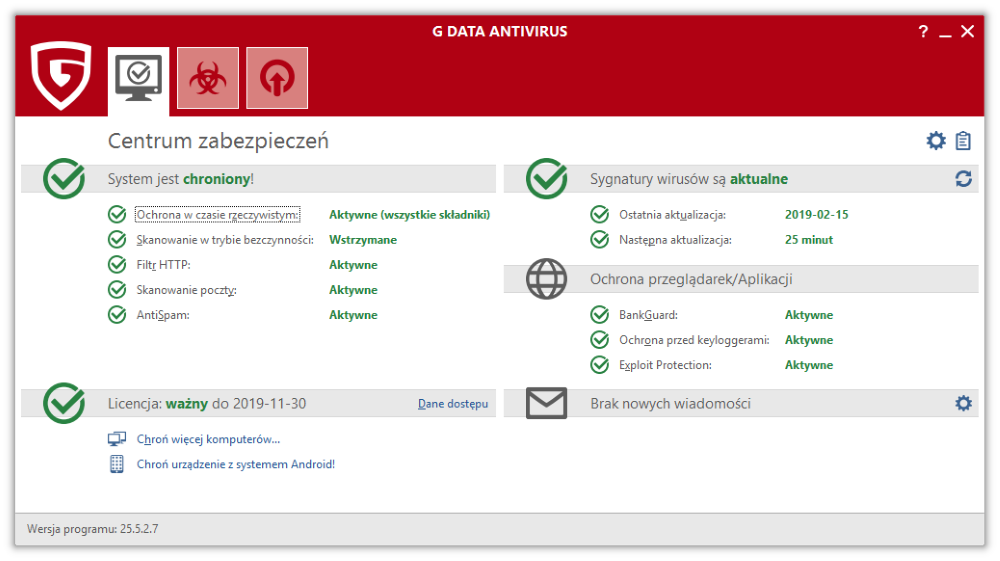
Task: Click the Wstrzymane status text
Action: [363, 240]
